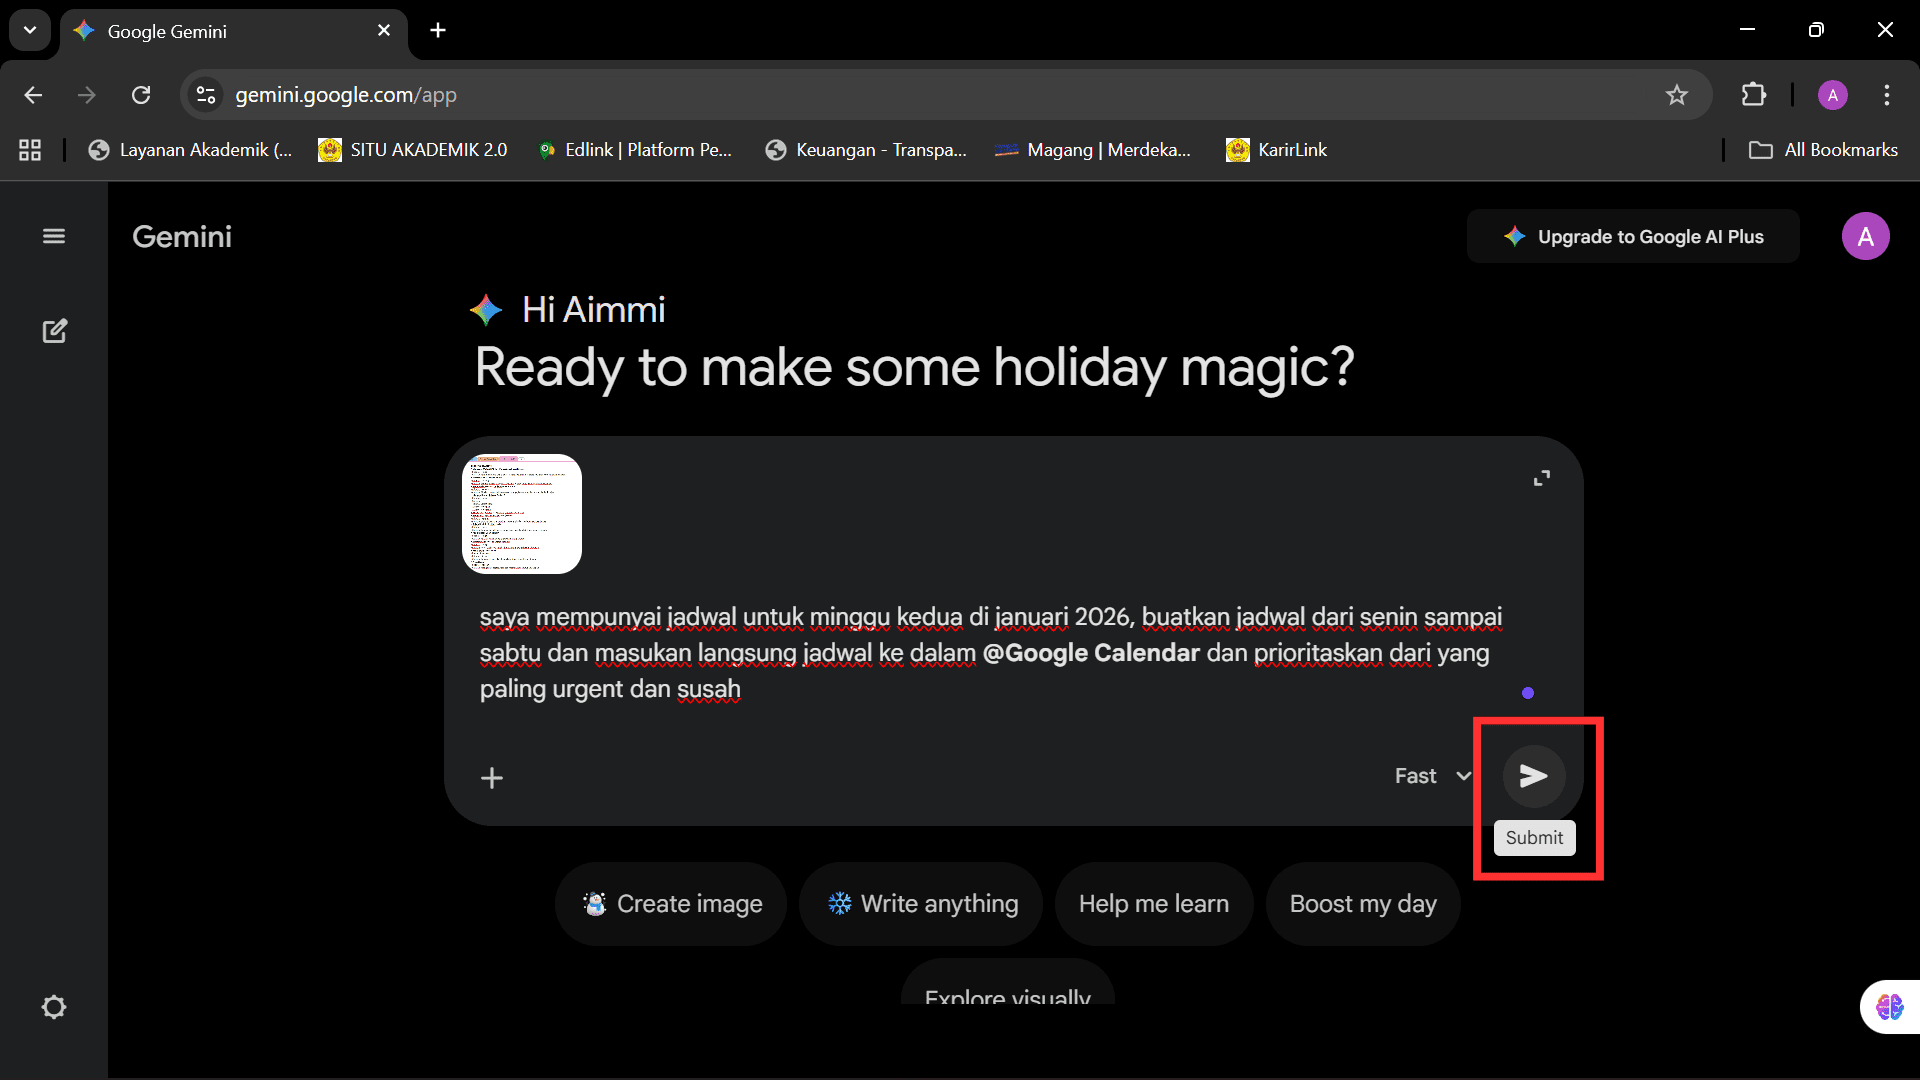View site information icon in address bar
Image resolution: width=1920 pixels, height=1080 pixels.
click(x=206, y=95)
